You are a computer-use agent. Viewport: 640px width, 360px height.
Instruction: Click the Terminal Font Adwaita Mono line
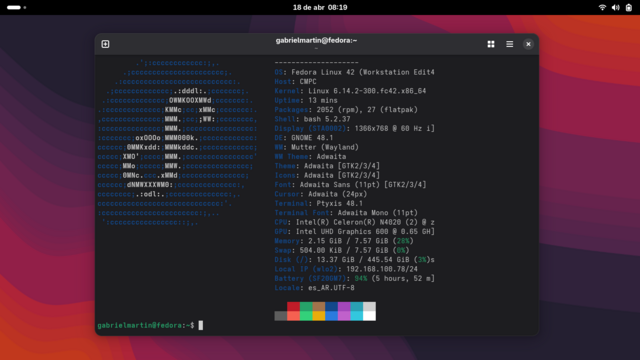click(346, 213)
